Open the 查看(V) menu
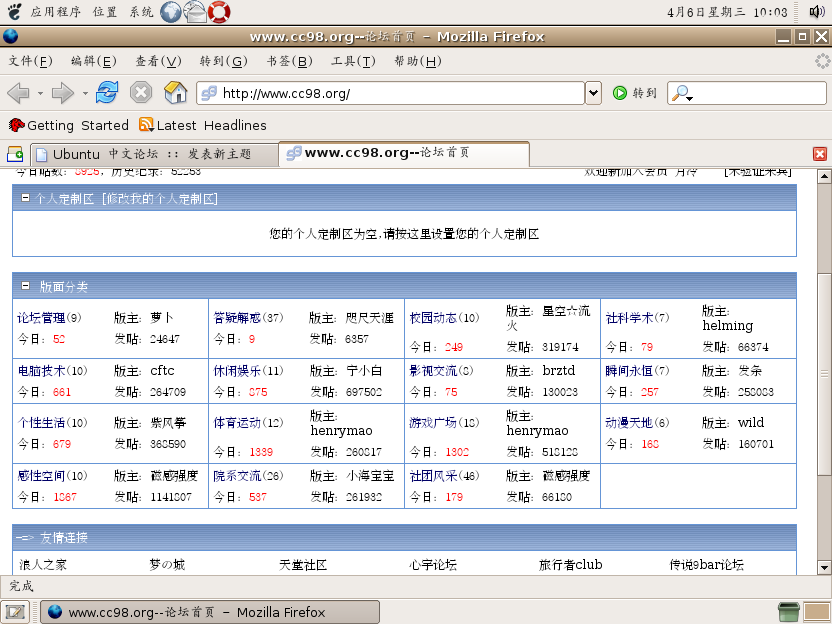Viewport: 832px width, 624px height. (158, 61)
